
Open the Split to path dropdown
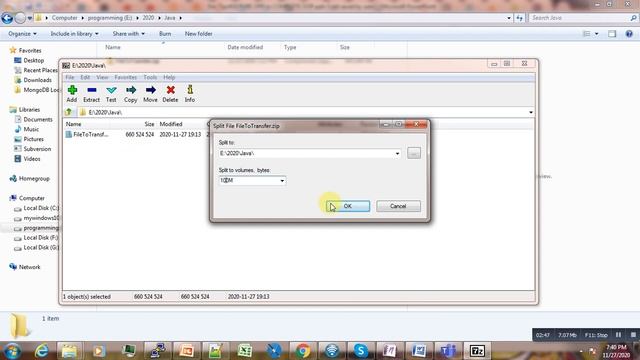(397, 153)
